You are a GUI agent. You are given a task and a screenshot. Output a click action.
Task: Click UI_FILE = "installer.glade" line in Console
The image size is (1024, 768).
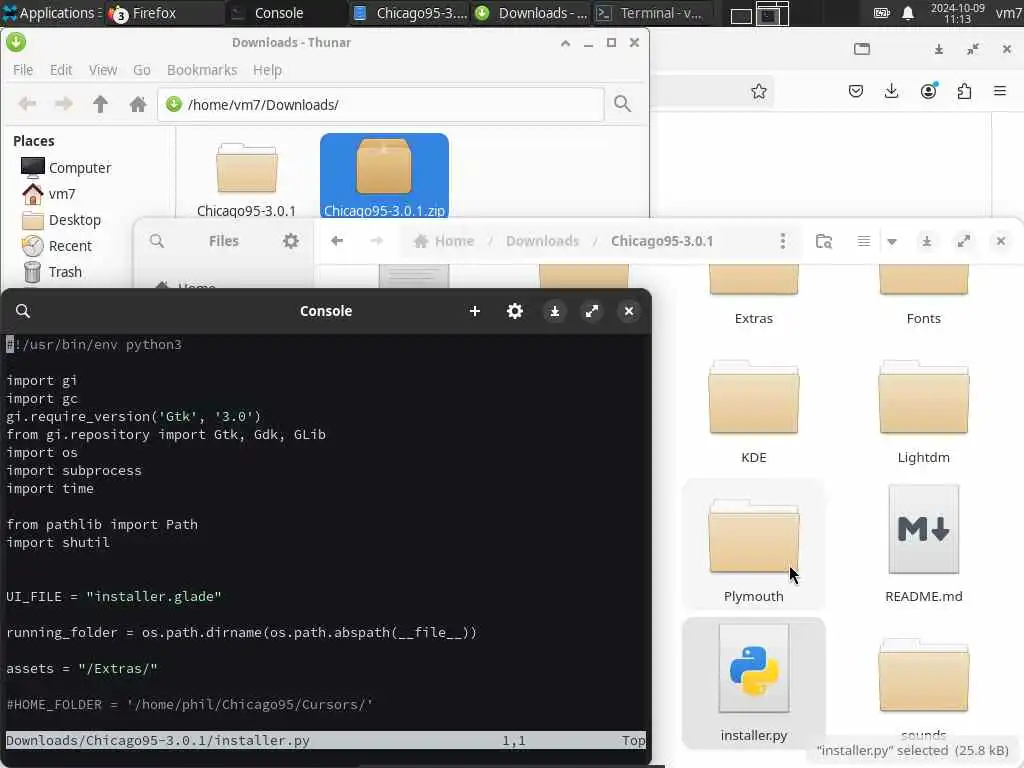[114, 596]
